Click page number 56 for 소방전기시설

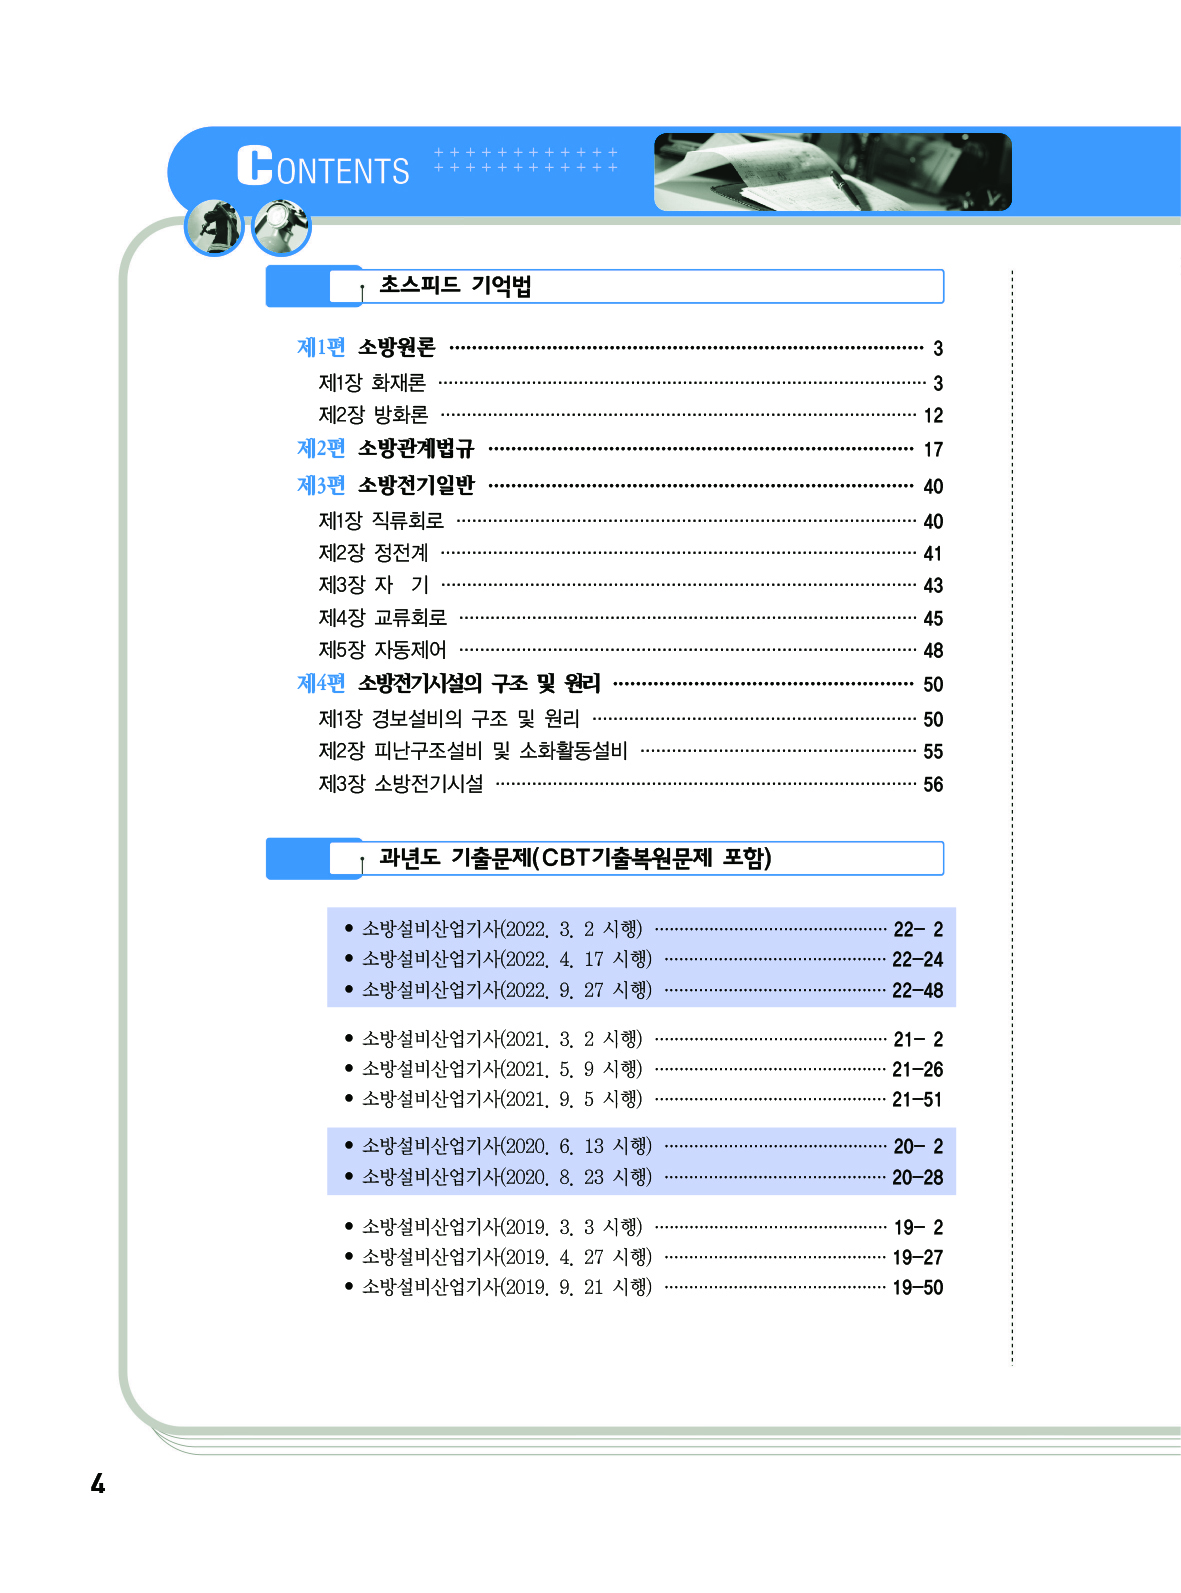(933, 785)
